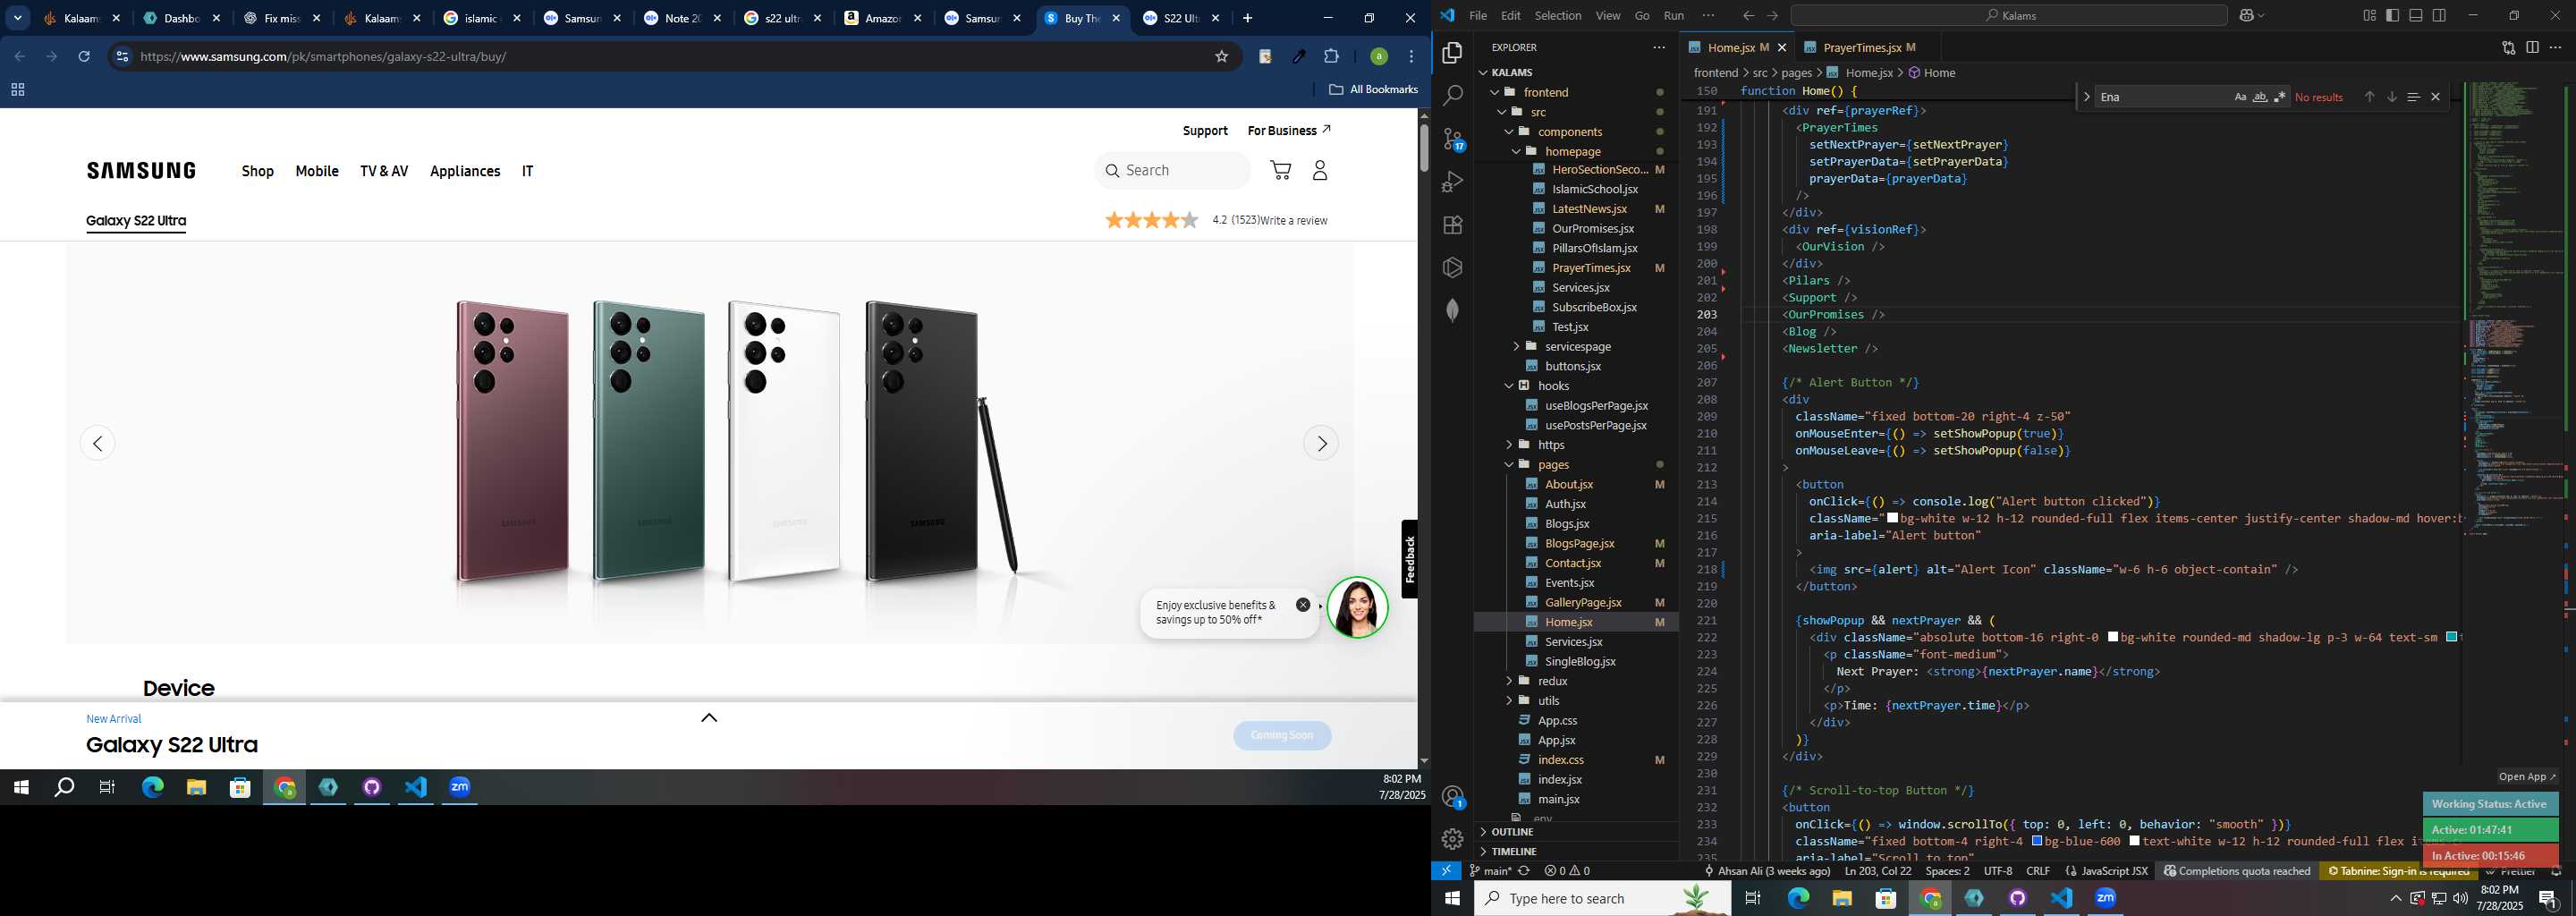This screenshot has width=2576, height=916.
Task: Open the Manage gear in VS Code
Action: click(x=1452, y=839)
